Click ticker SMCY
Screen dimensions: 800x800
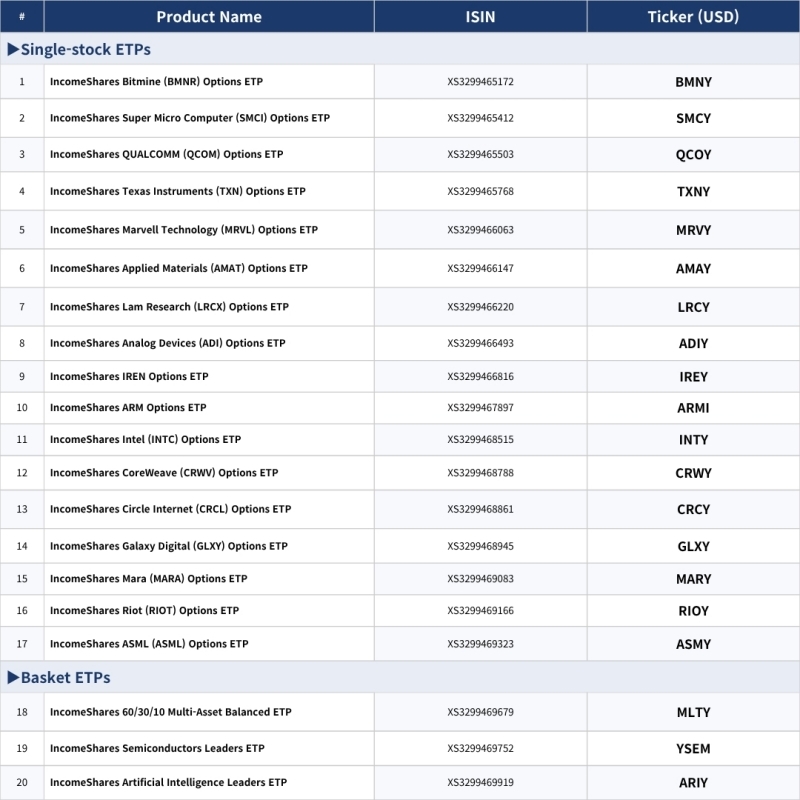tap(693, 118)
